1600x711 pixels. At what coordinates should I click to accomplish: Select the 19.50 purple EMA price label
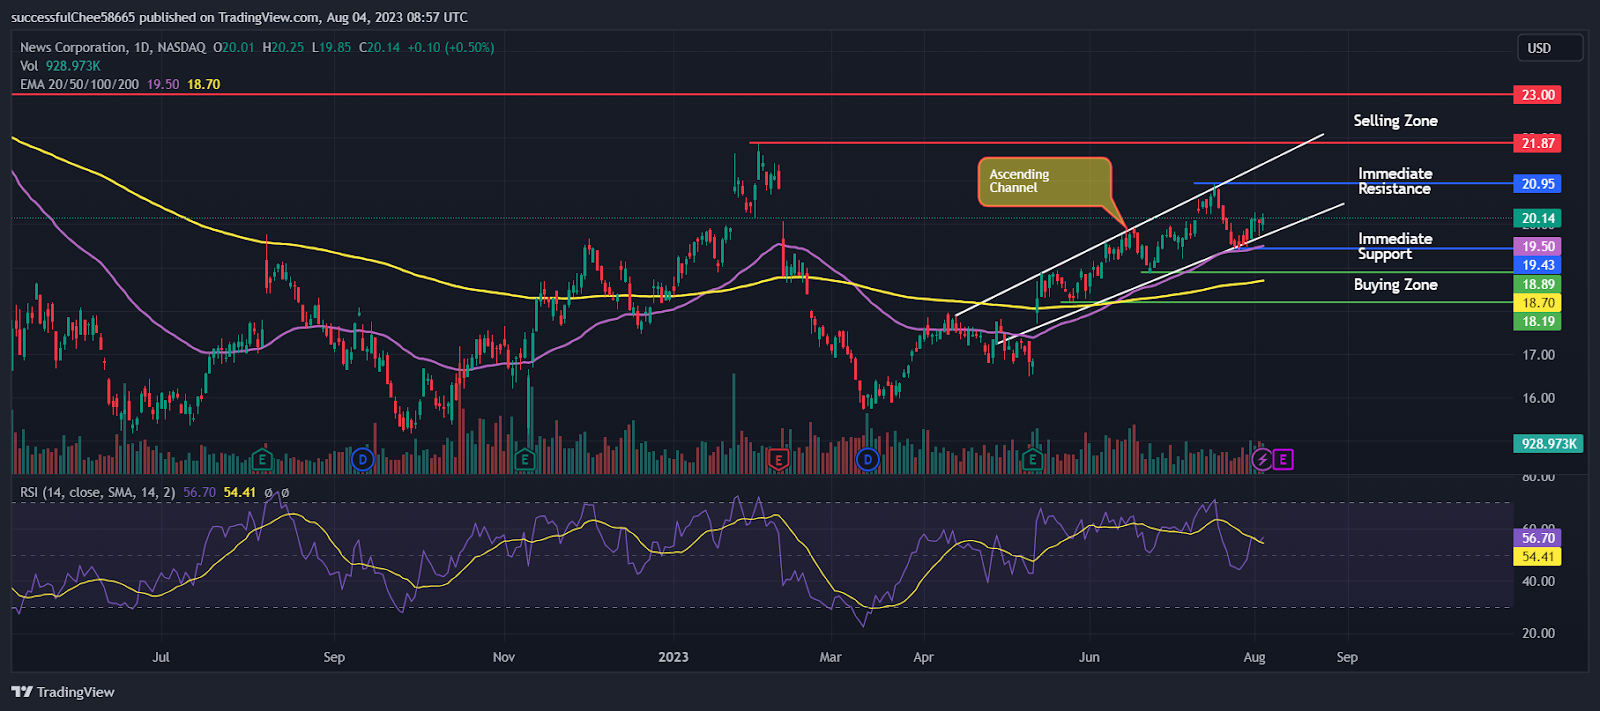1538,246
